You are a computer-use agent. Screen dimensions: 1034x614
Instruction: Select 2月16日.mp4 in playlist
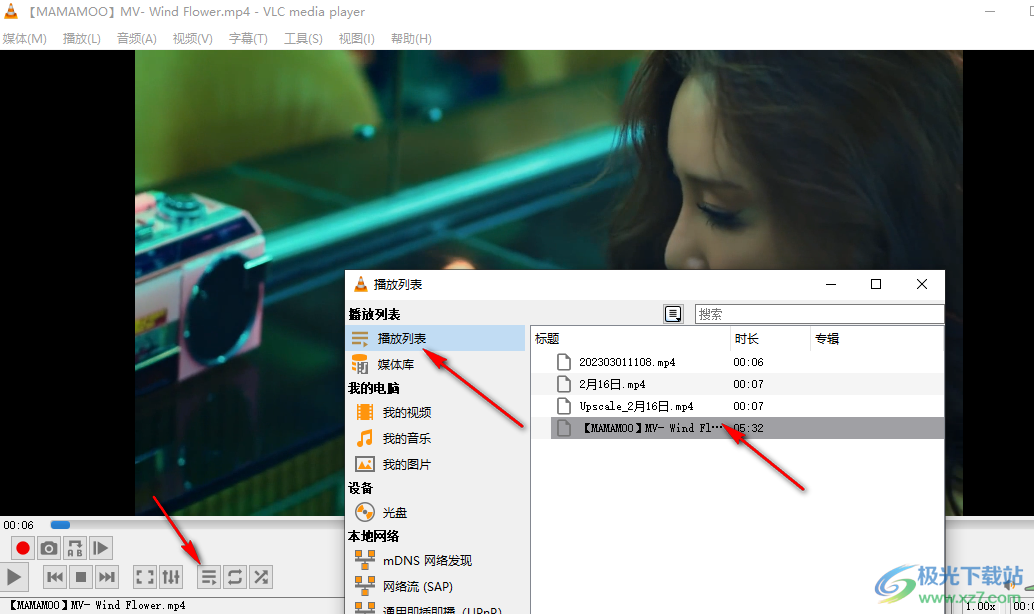click(x=612, y=384)
